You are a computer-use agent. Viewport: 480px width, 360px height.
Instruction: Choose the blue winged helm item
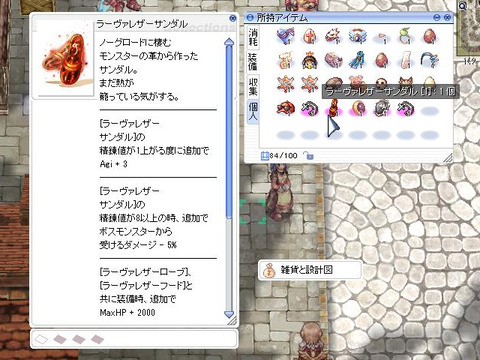click(358, 36)
